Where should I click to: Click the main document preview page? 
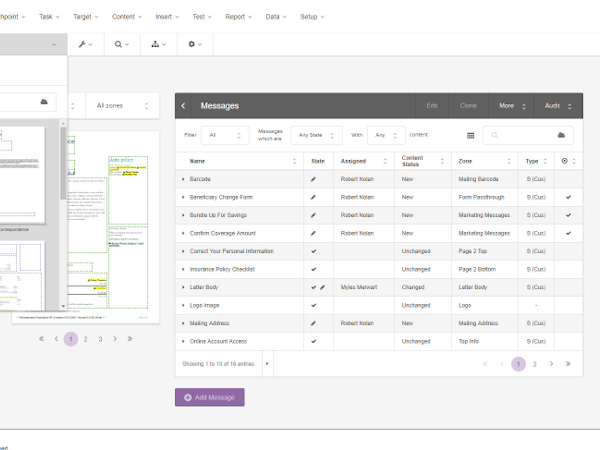coord(114,227)
